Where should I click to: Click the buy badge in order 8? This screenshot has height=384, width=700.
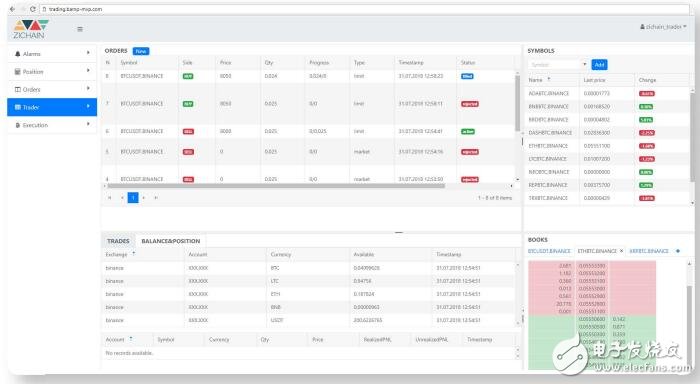click(x=188, y=76)
